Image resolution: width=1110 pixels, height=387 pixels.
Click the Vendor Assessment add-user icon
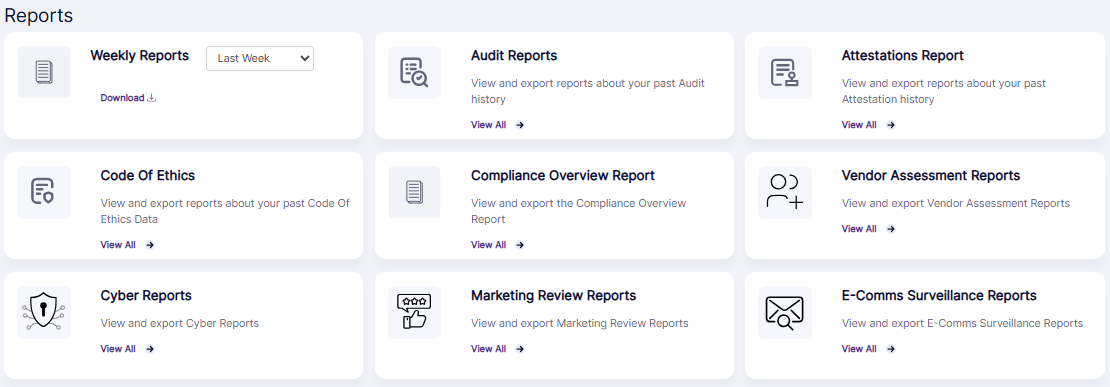click(784, 192)
